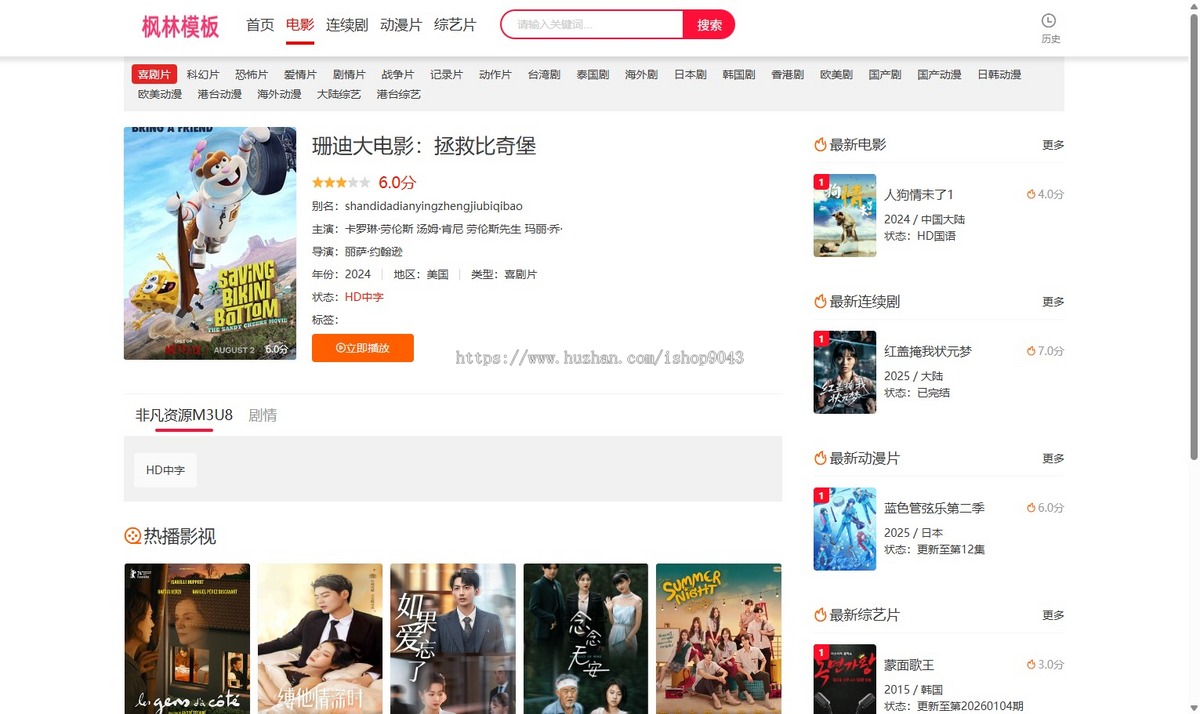Viewport: 1200px width, 714px height.
Task: Click the 枫林模板 site logo
Action: [x=180, y=26]
